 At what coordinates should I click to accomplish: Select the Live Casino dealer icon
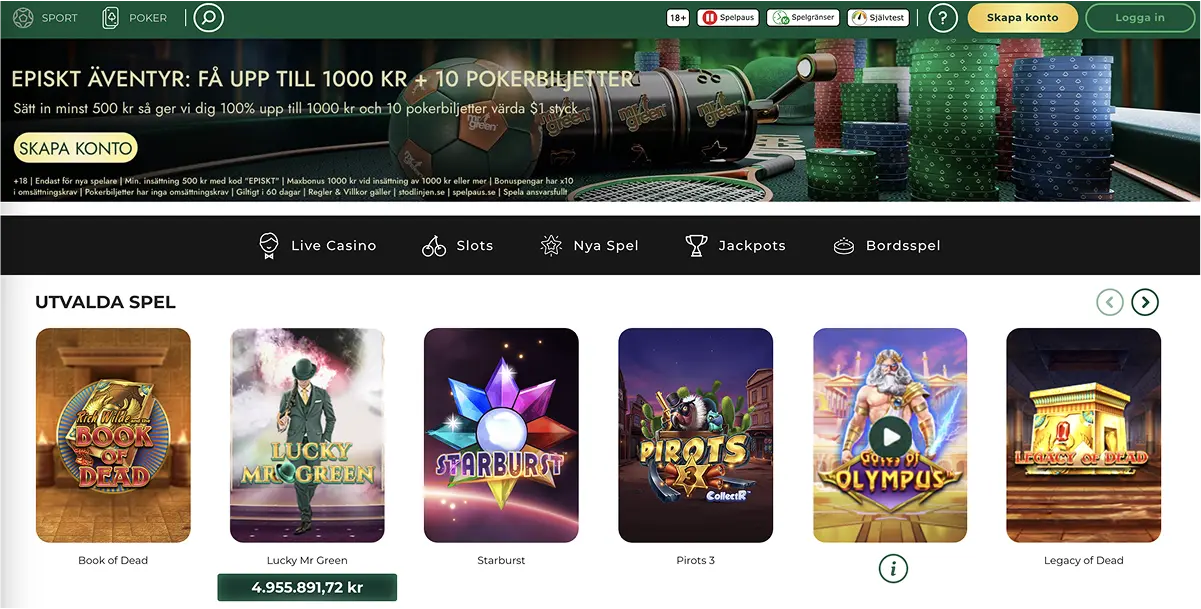[x=268, y=244]
